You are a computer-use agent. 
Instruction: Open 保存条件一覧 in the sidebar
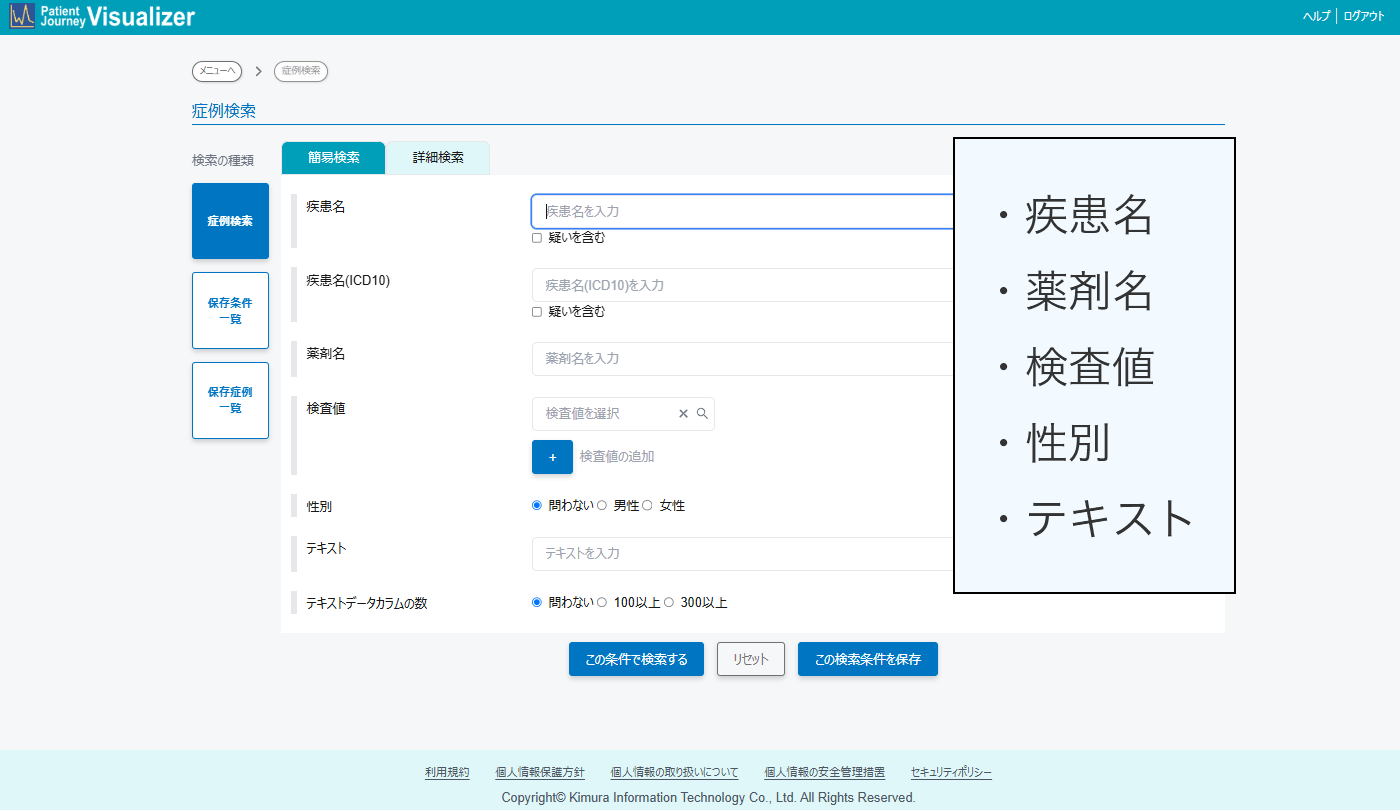(230, 311)
